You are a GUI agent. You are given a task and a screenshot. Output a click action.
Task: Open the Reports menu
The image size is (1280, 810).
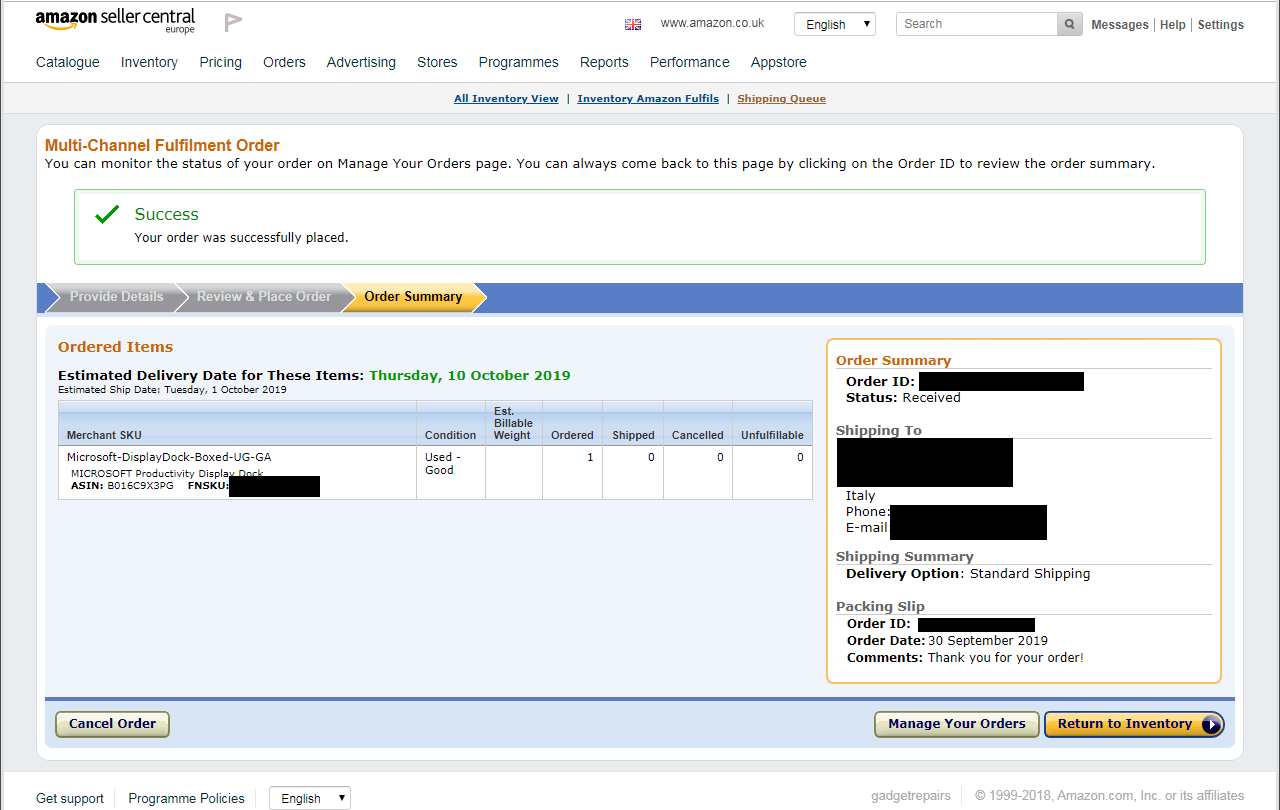pyautogui.click(x=604, y=62)
